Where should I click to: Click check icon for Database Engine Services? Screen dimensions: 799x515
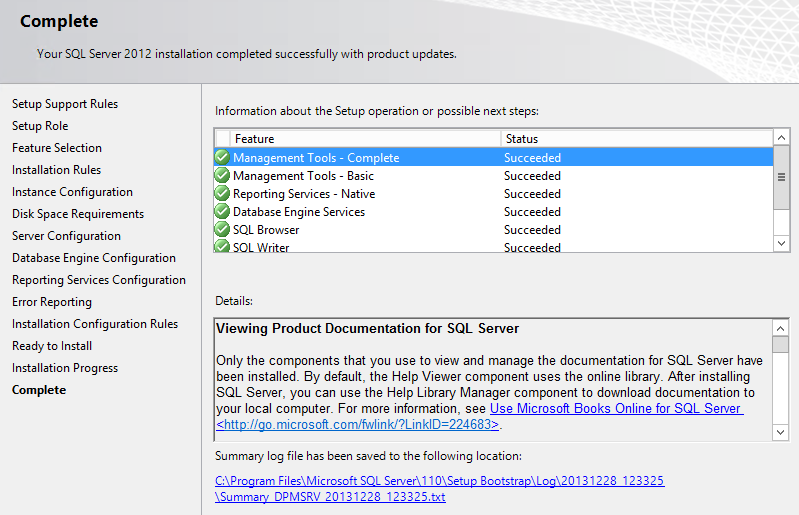(x=222, y=211)
